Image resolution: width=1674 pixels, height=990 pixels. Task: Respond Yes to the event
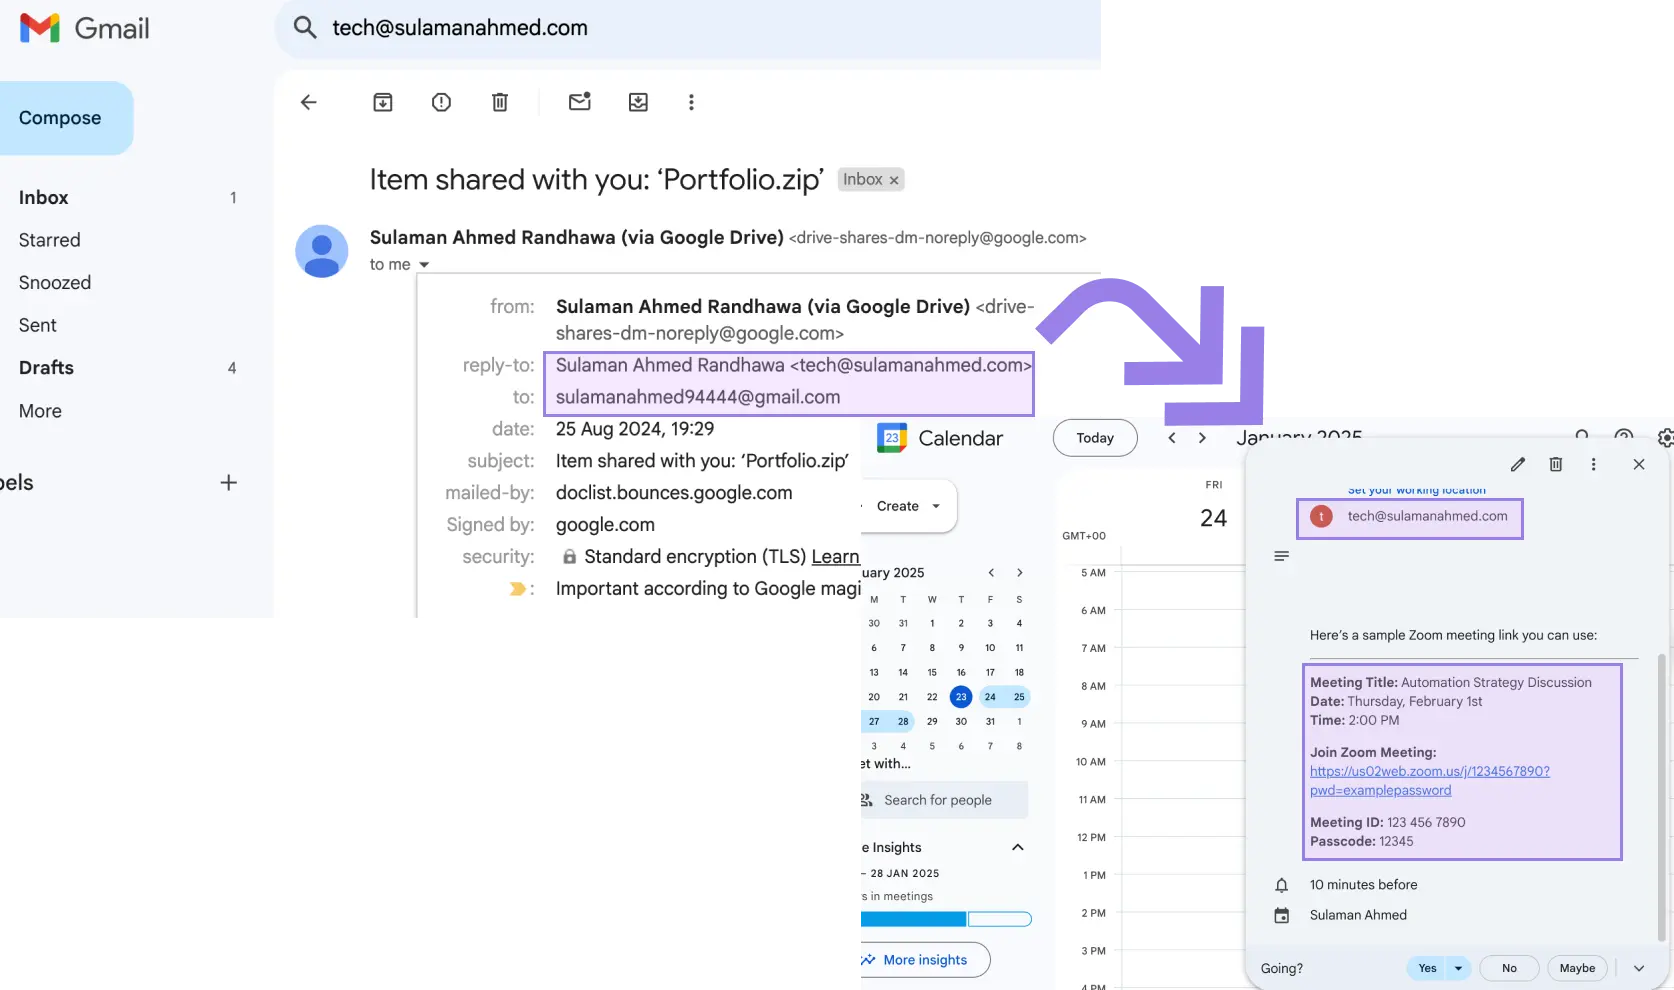click(x=1427, y=968)
